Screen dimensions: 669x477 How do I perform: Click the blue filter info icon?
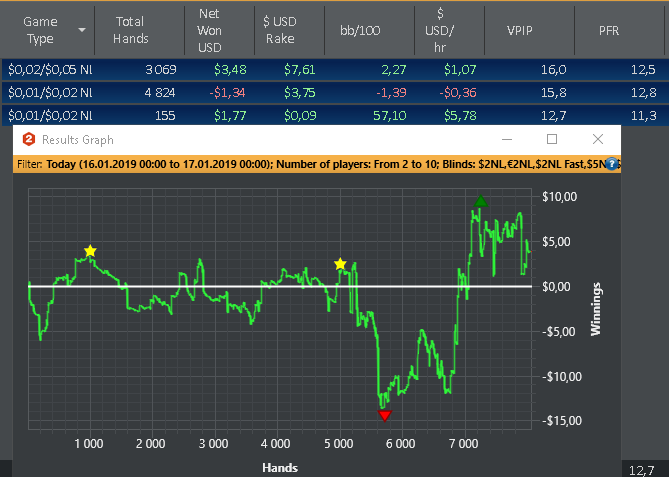611,162
